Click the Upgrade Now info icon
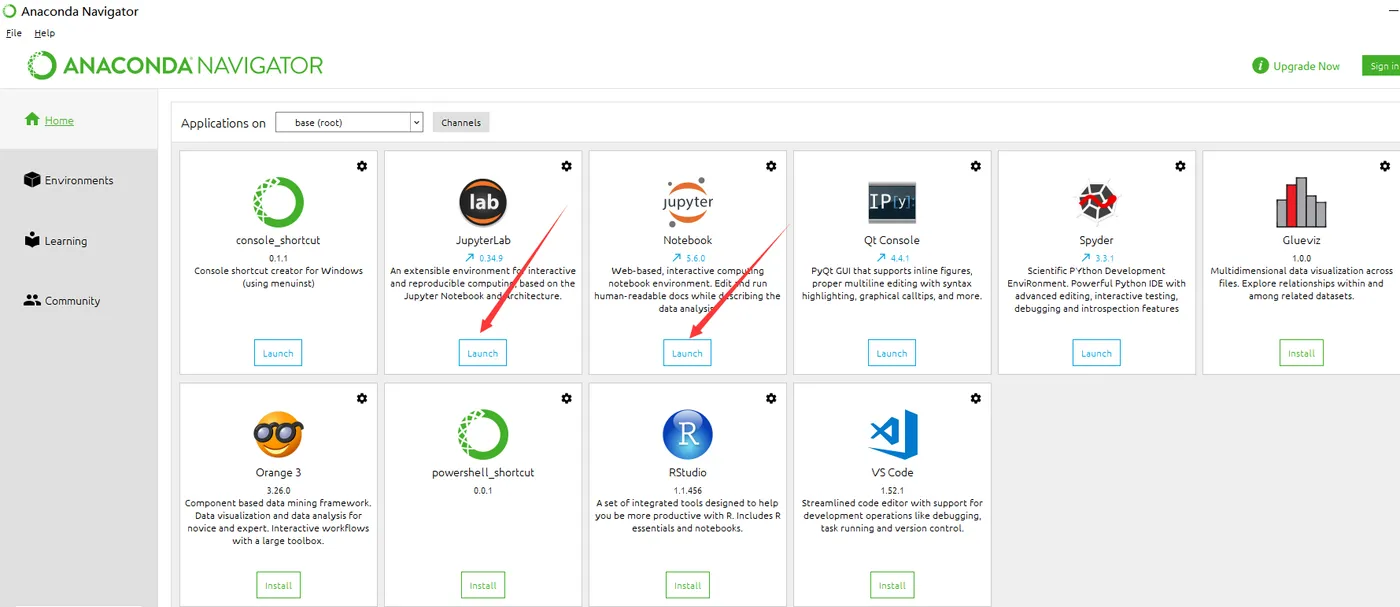 click(x=1260, y=66)
